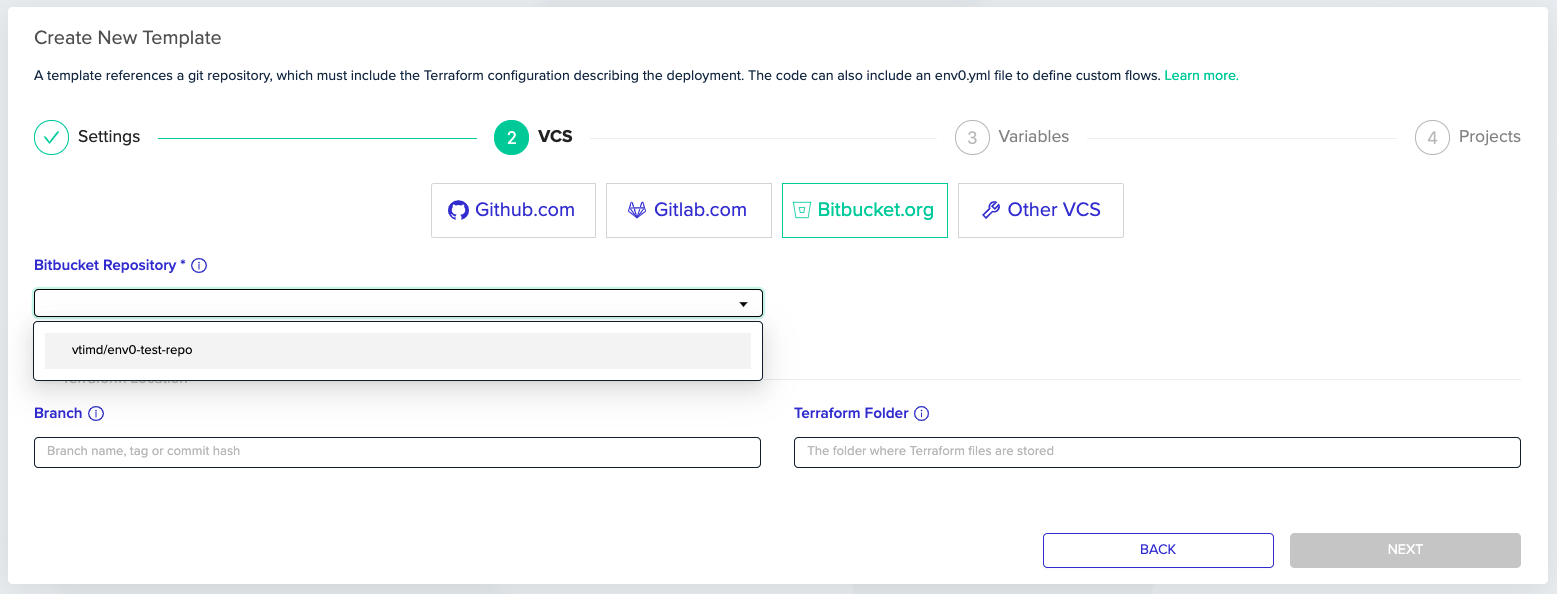Go back with the BACK button

tap(1158, 550)
